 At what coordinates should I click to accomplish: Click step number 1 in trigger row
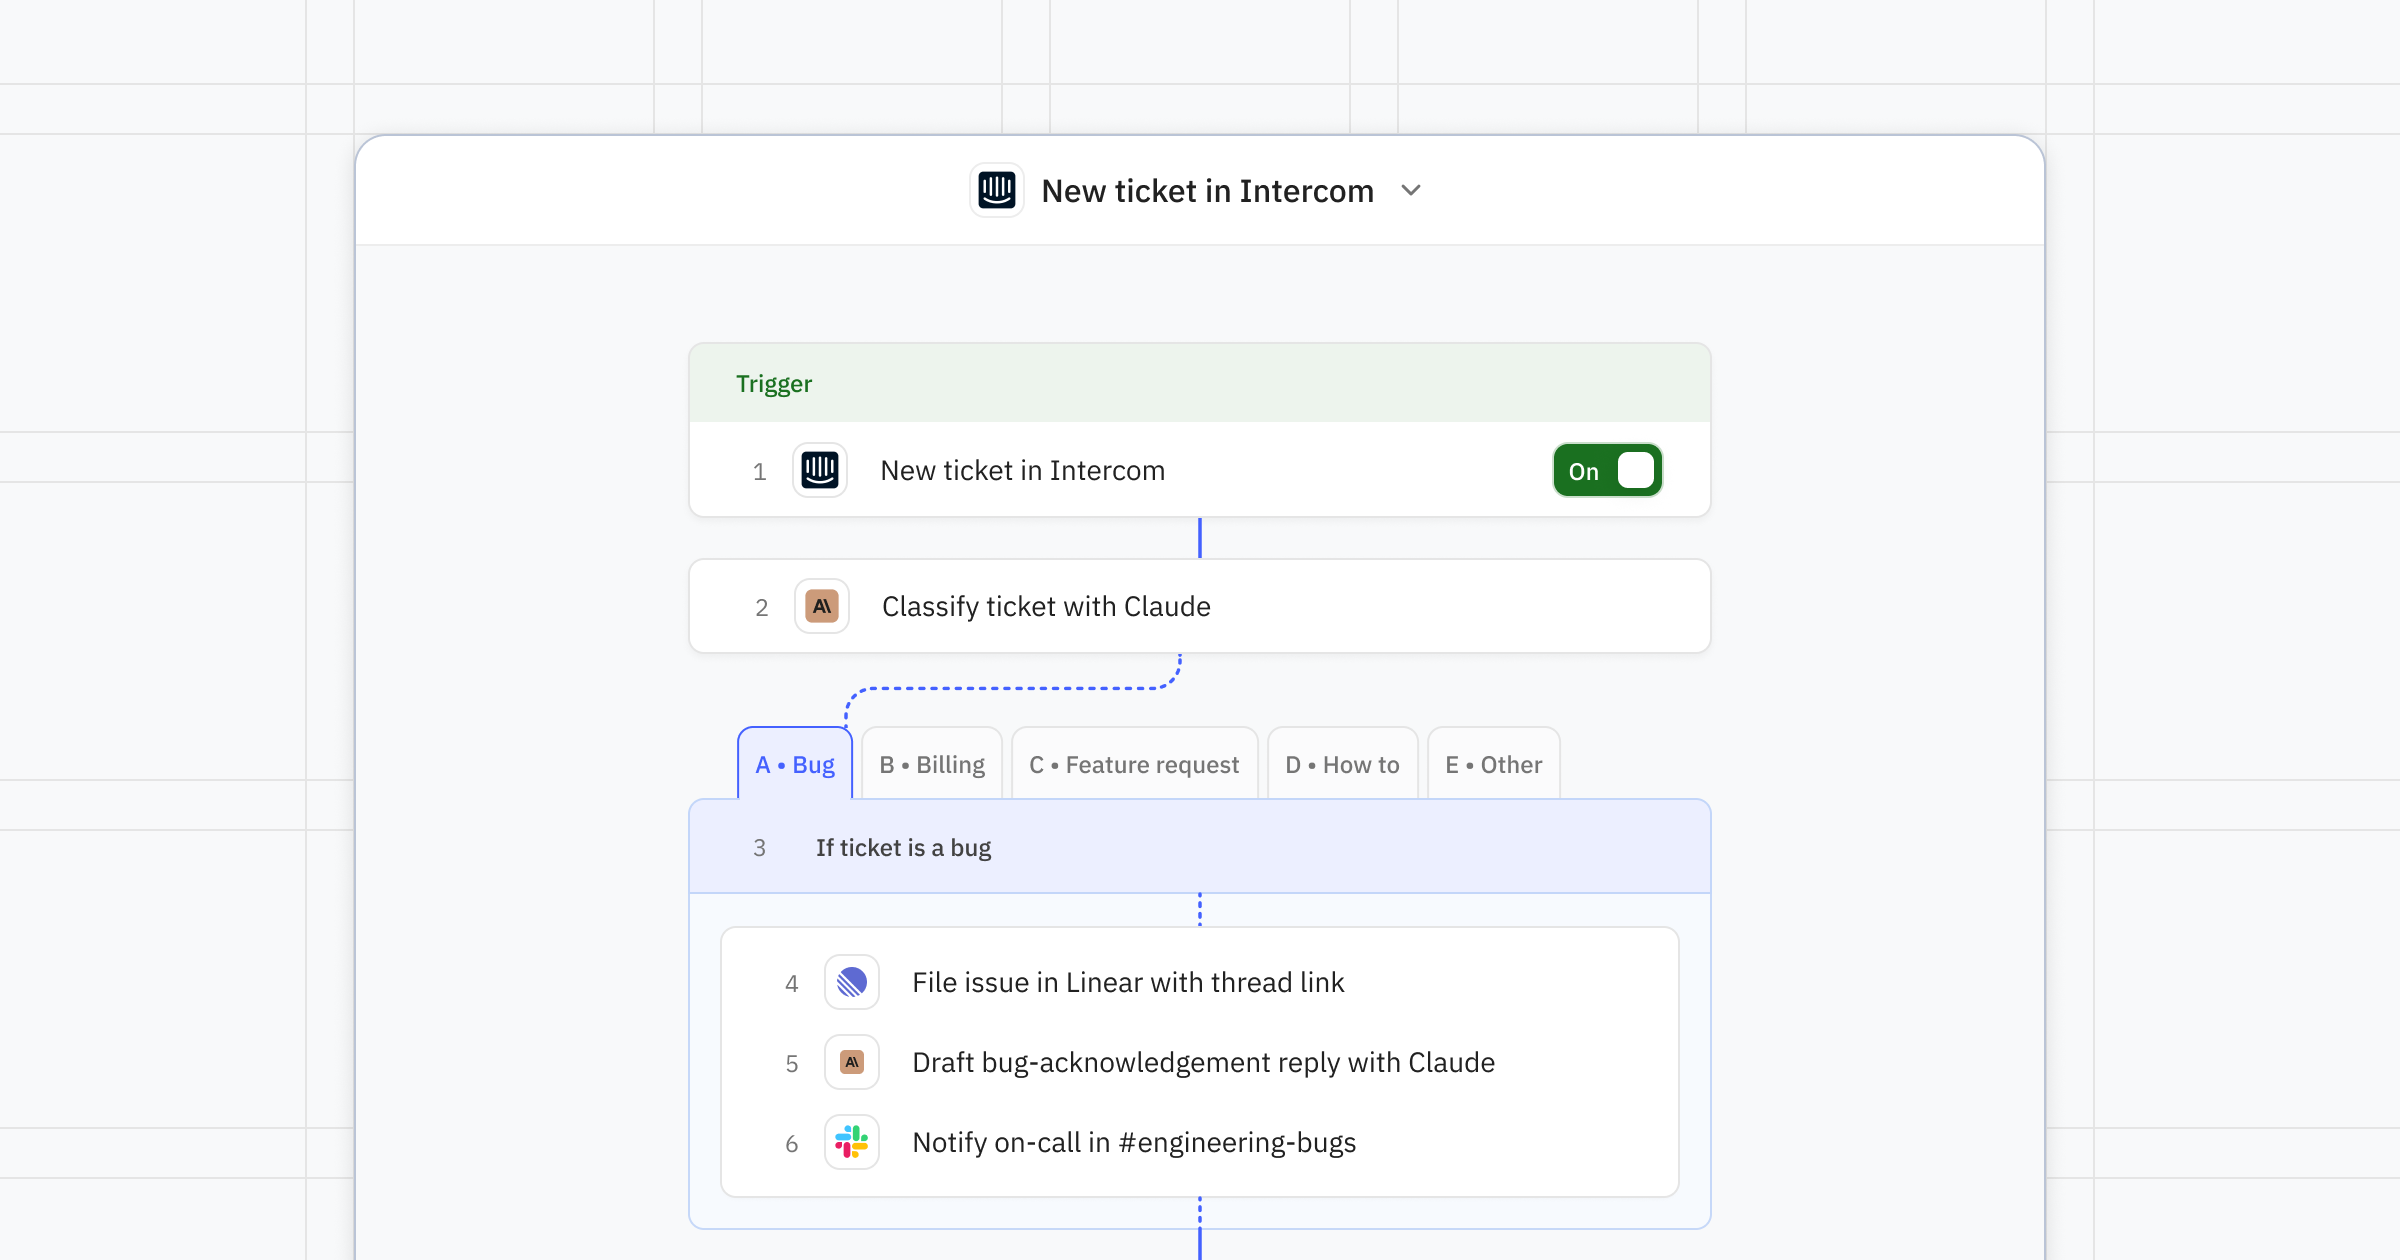[760, 471]
